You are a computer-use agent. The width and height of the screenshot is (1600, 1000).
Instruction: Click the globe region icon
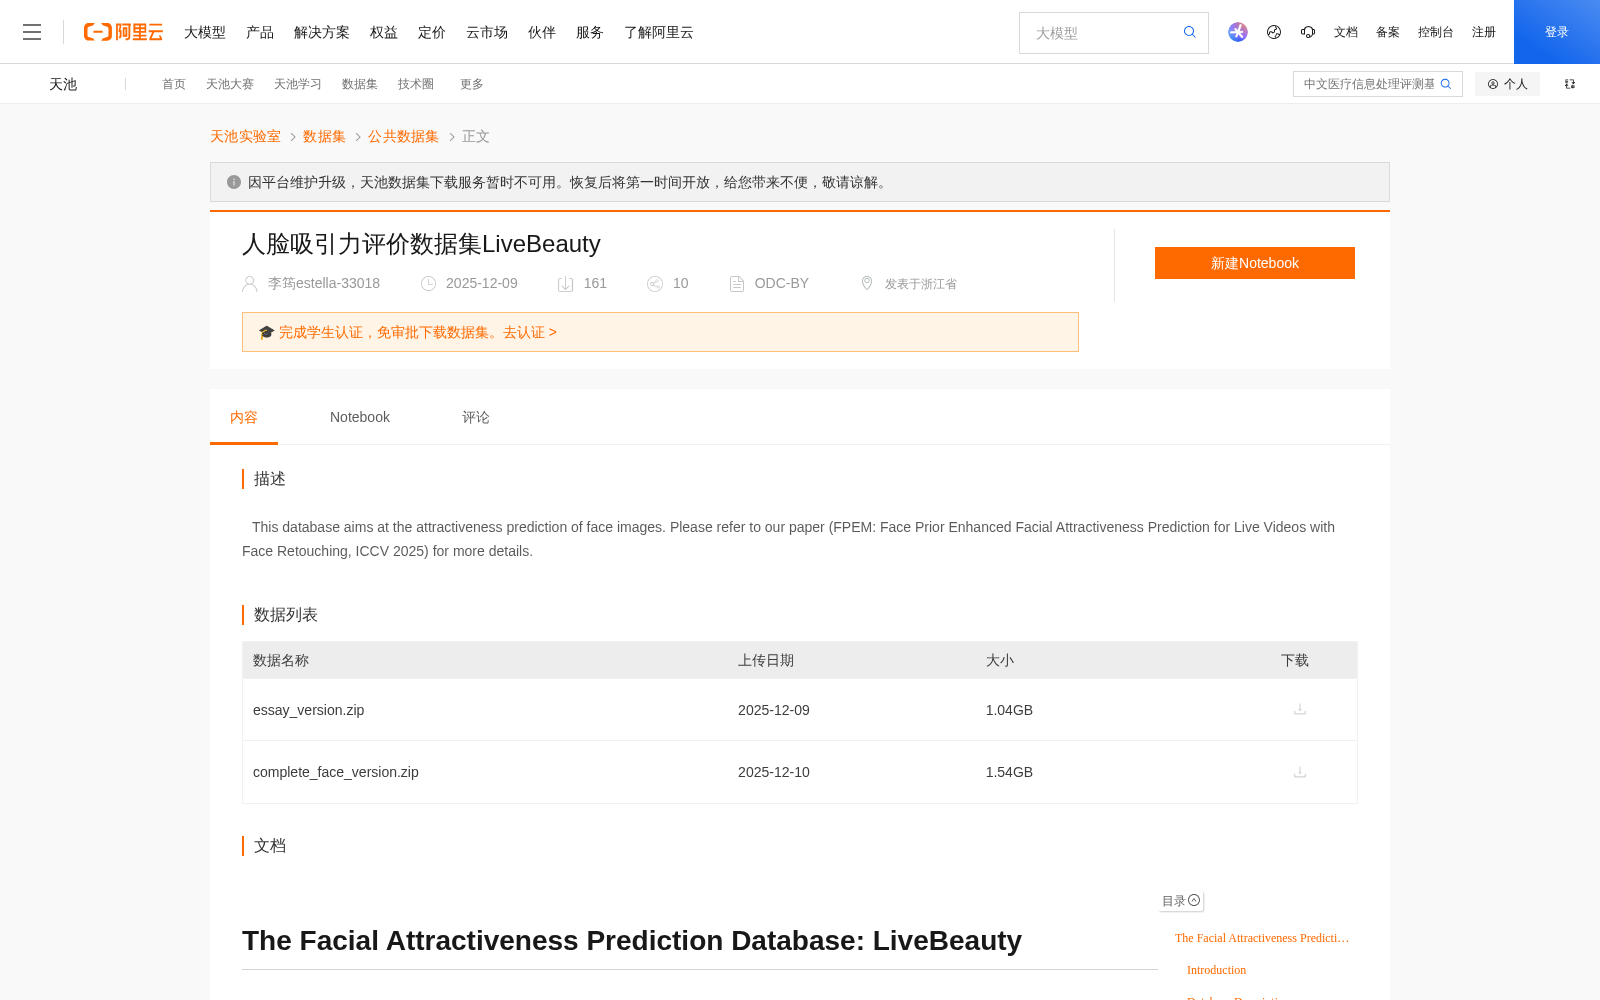click(1274, 32)
